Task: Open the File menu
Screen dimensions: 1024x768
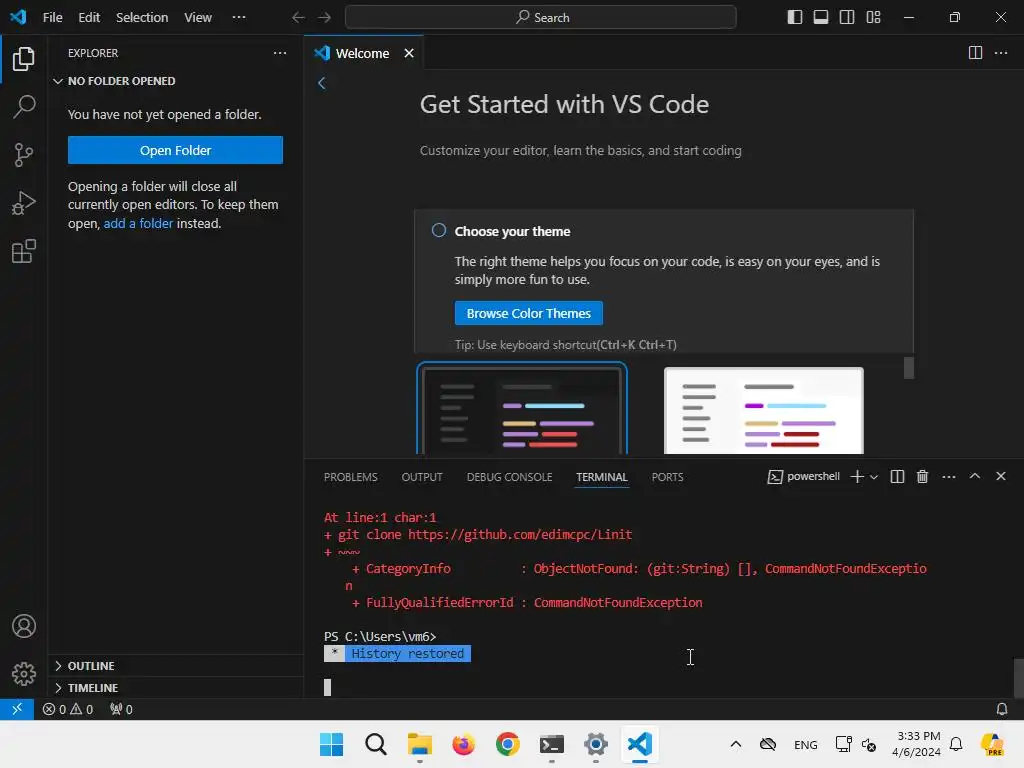Action: pos(53,18)
